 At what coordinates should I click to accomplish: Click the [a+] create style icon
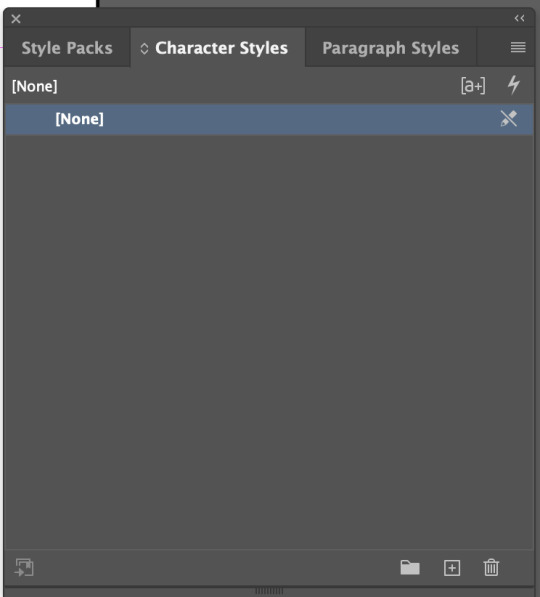click(x=473, y=85)
